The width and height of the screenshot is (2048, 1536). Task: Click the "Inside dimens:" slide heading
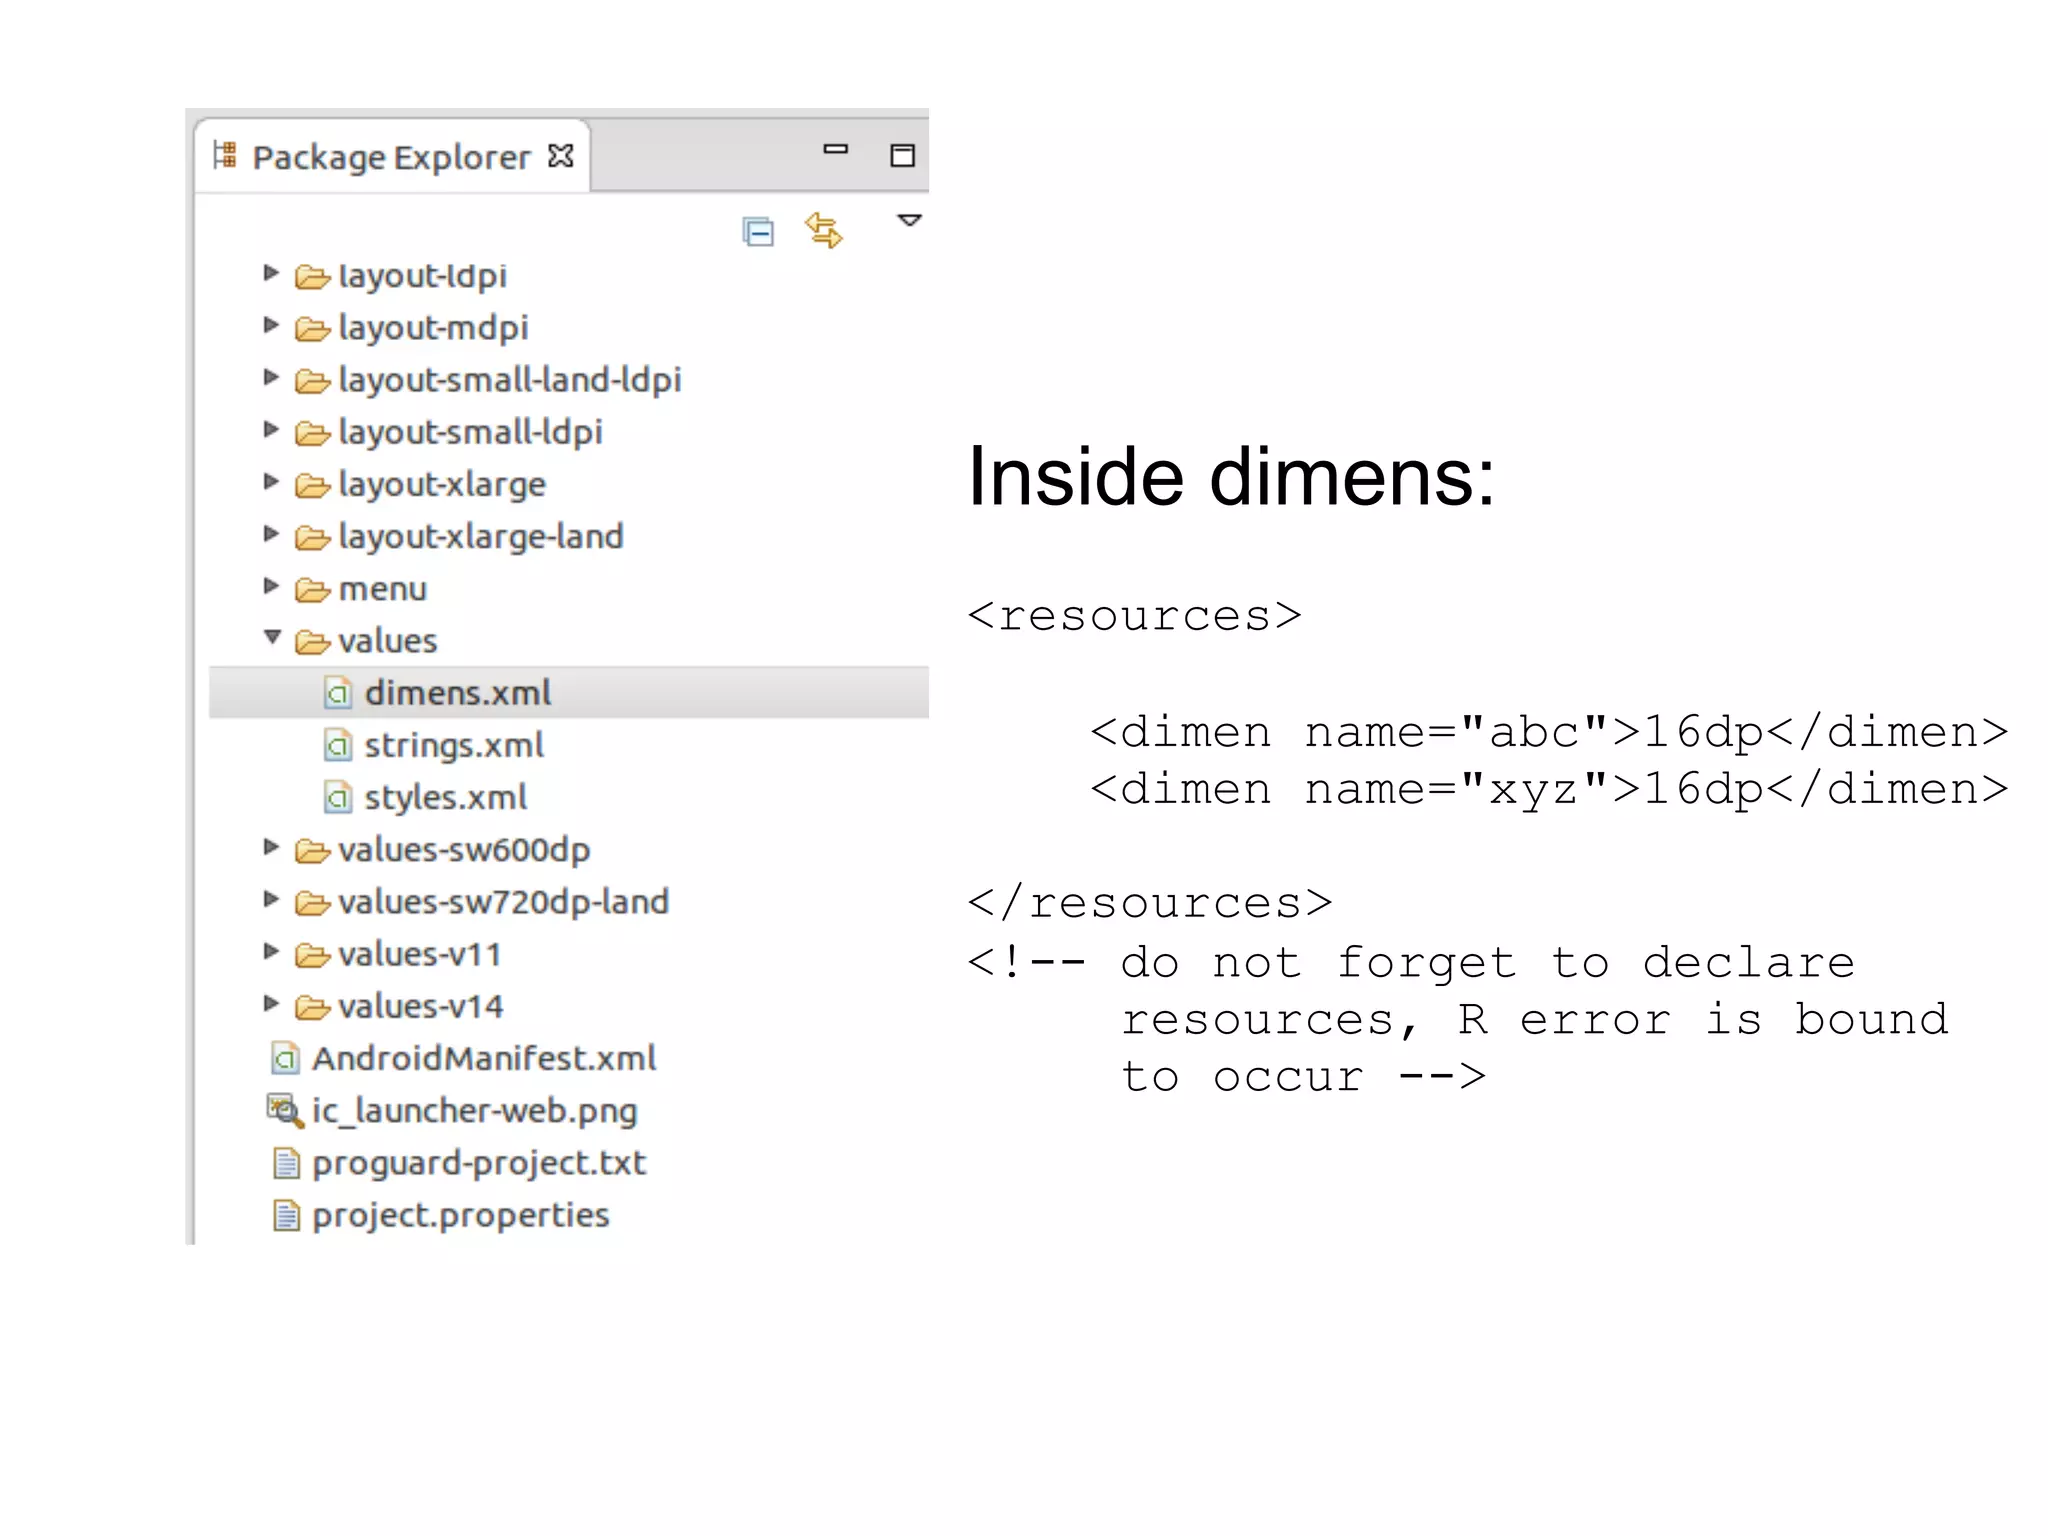[x=1232, y=477]
